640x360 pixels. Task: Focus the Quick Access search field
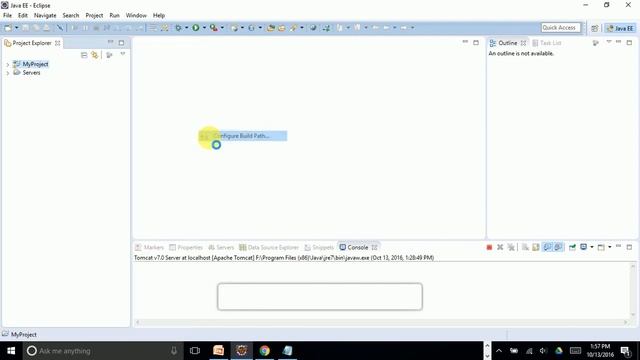point(560,27)
